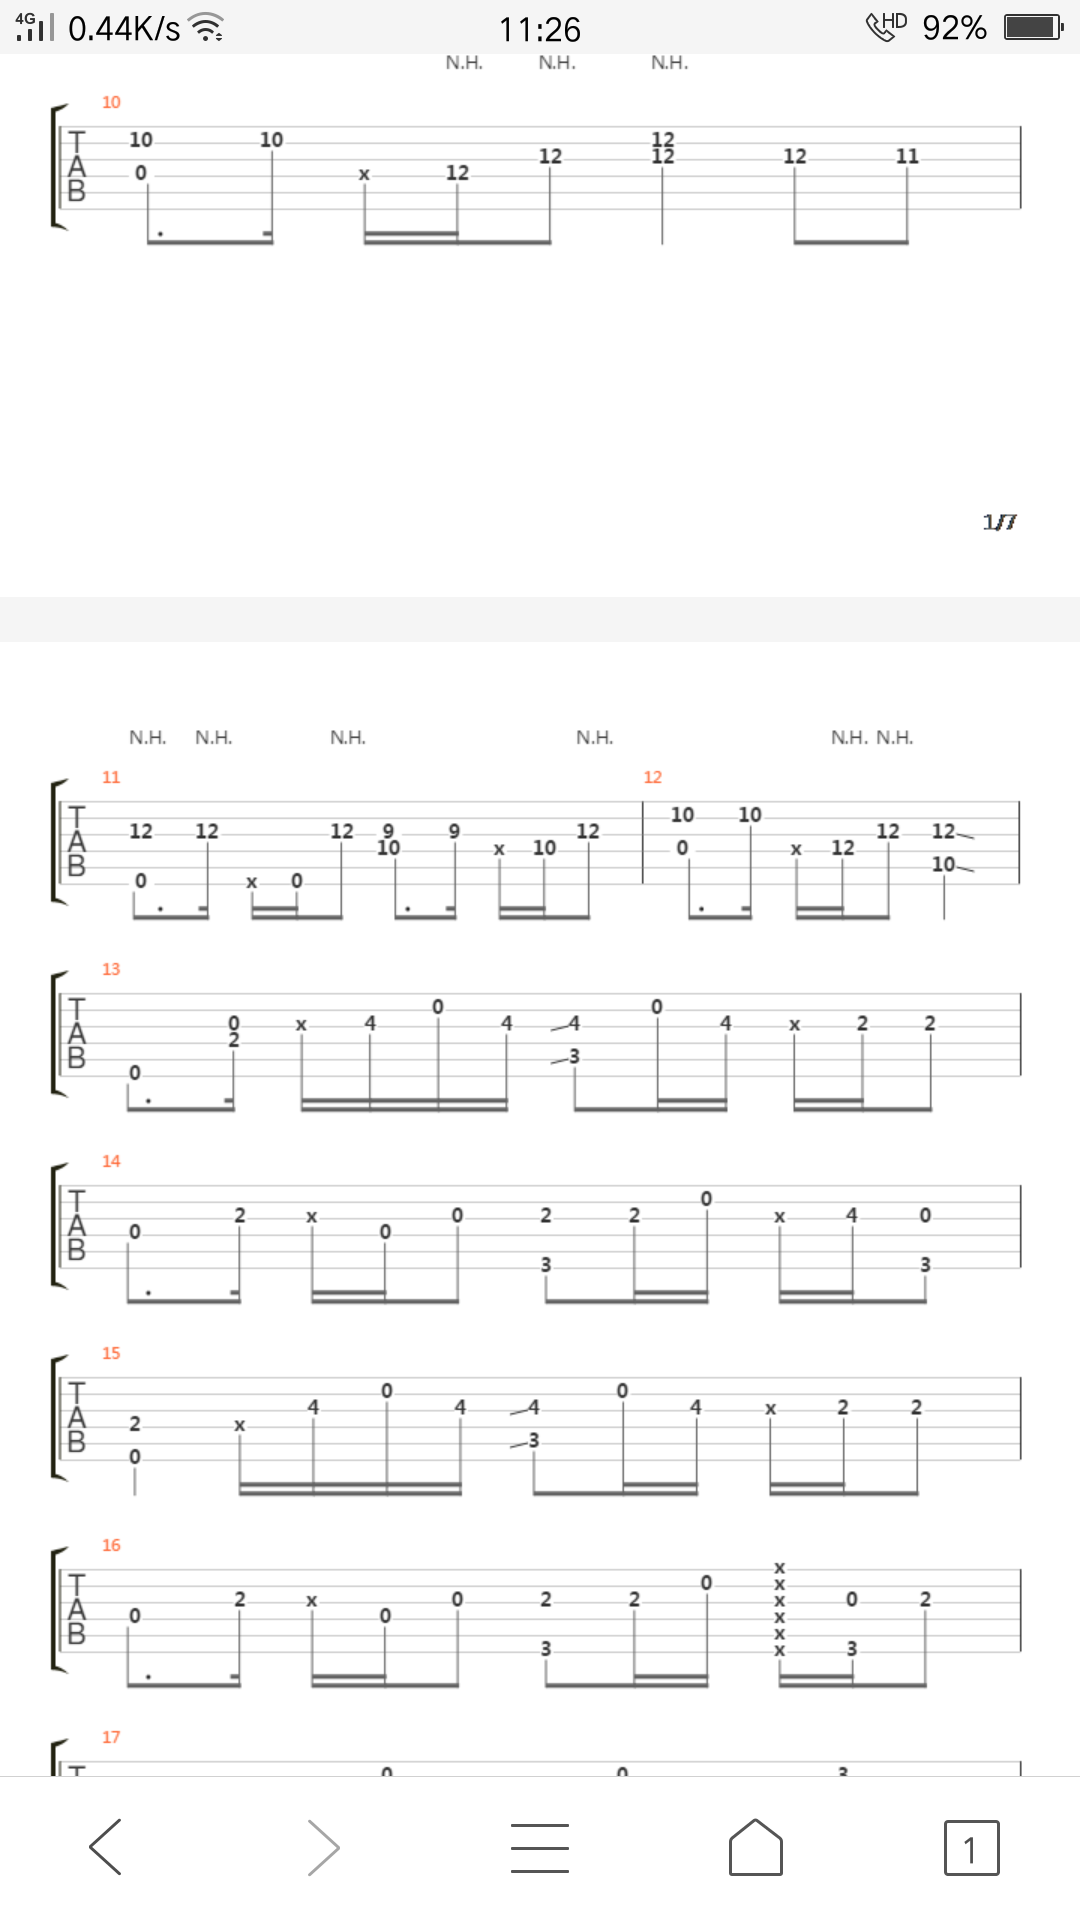Tap the 1/7 page indicator
The image size is (1080, 1920).
(x=999, y=522)
